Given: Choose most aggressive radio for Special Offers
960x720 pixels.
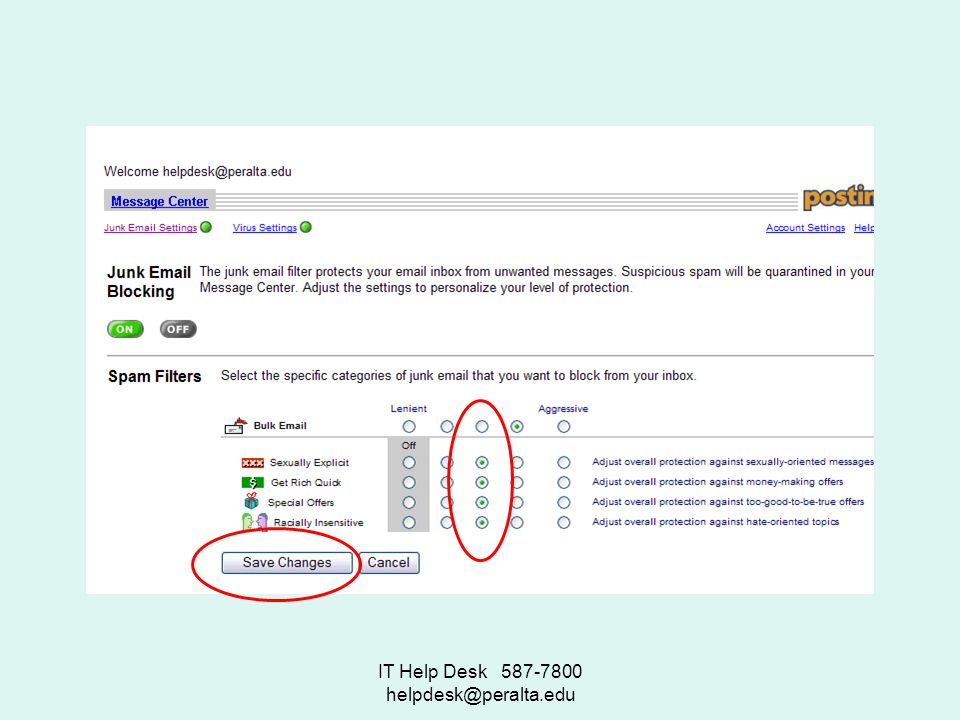Looking at the screenshot, I should (564, 503).
